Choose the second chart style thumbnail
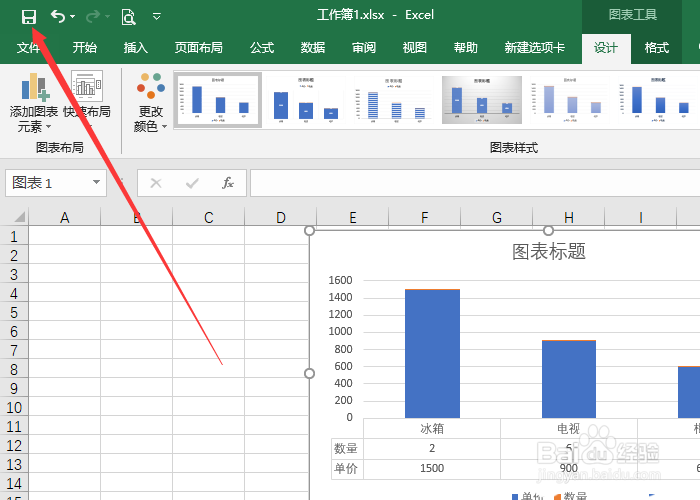 (305, 100)
